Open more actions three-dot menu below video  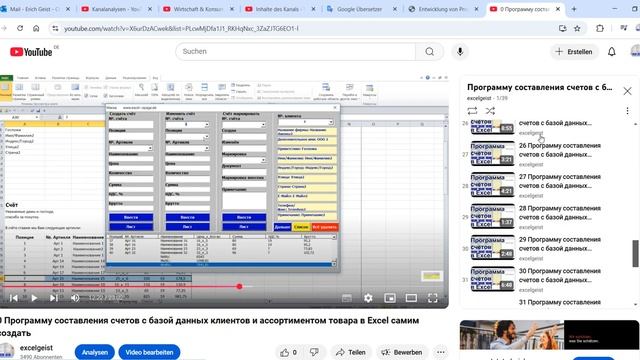441,352
